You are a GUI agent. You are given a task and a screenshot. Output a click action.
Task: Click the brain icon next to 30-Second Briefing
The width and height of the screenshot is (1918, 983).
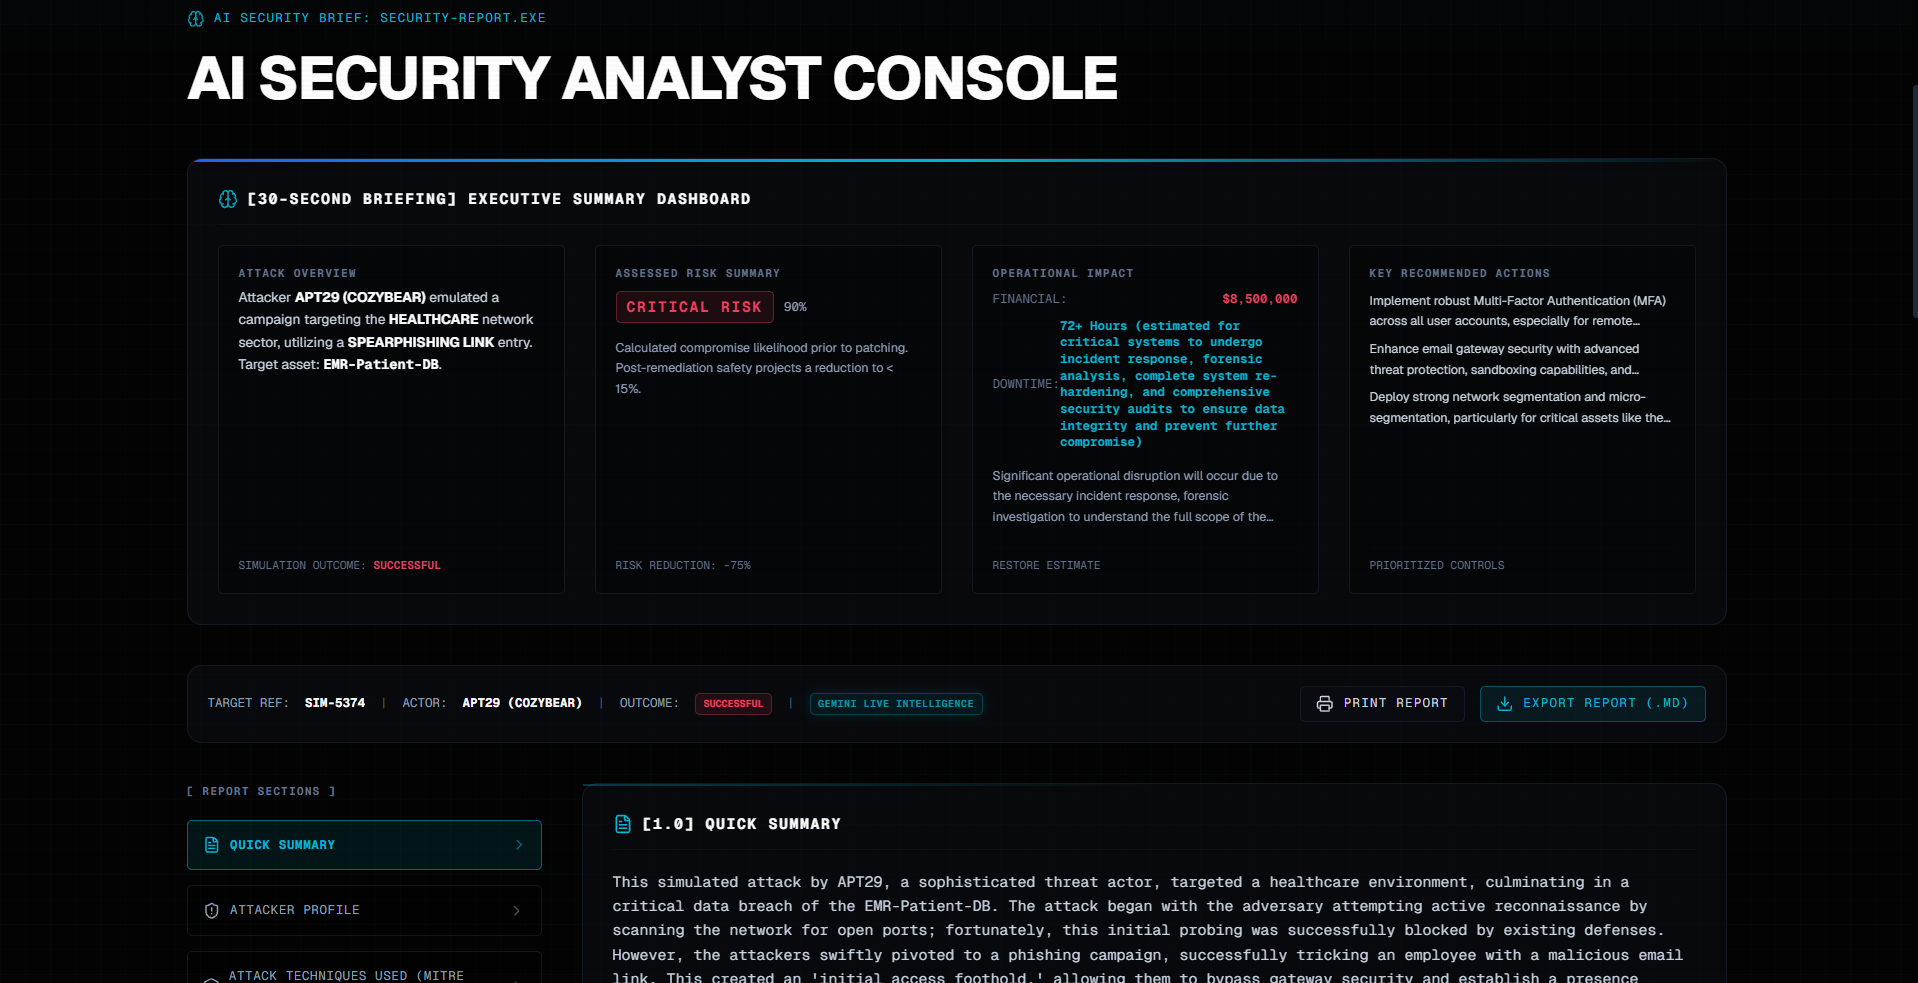[228, 199]
